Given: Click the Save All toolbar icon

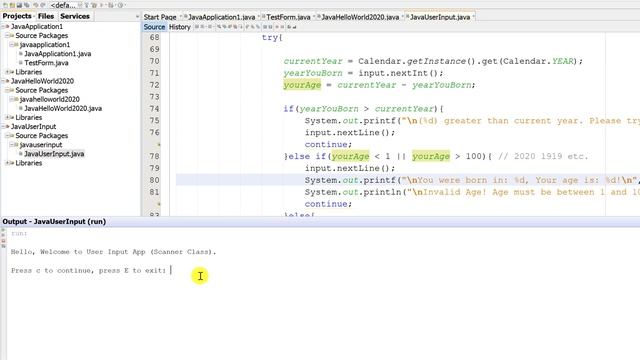Looking at the screenshot, I should (26, 5).
